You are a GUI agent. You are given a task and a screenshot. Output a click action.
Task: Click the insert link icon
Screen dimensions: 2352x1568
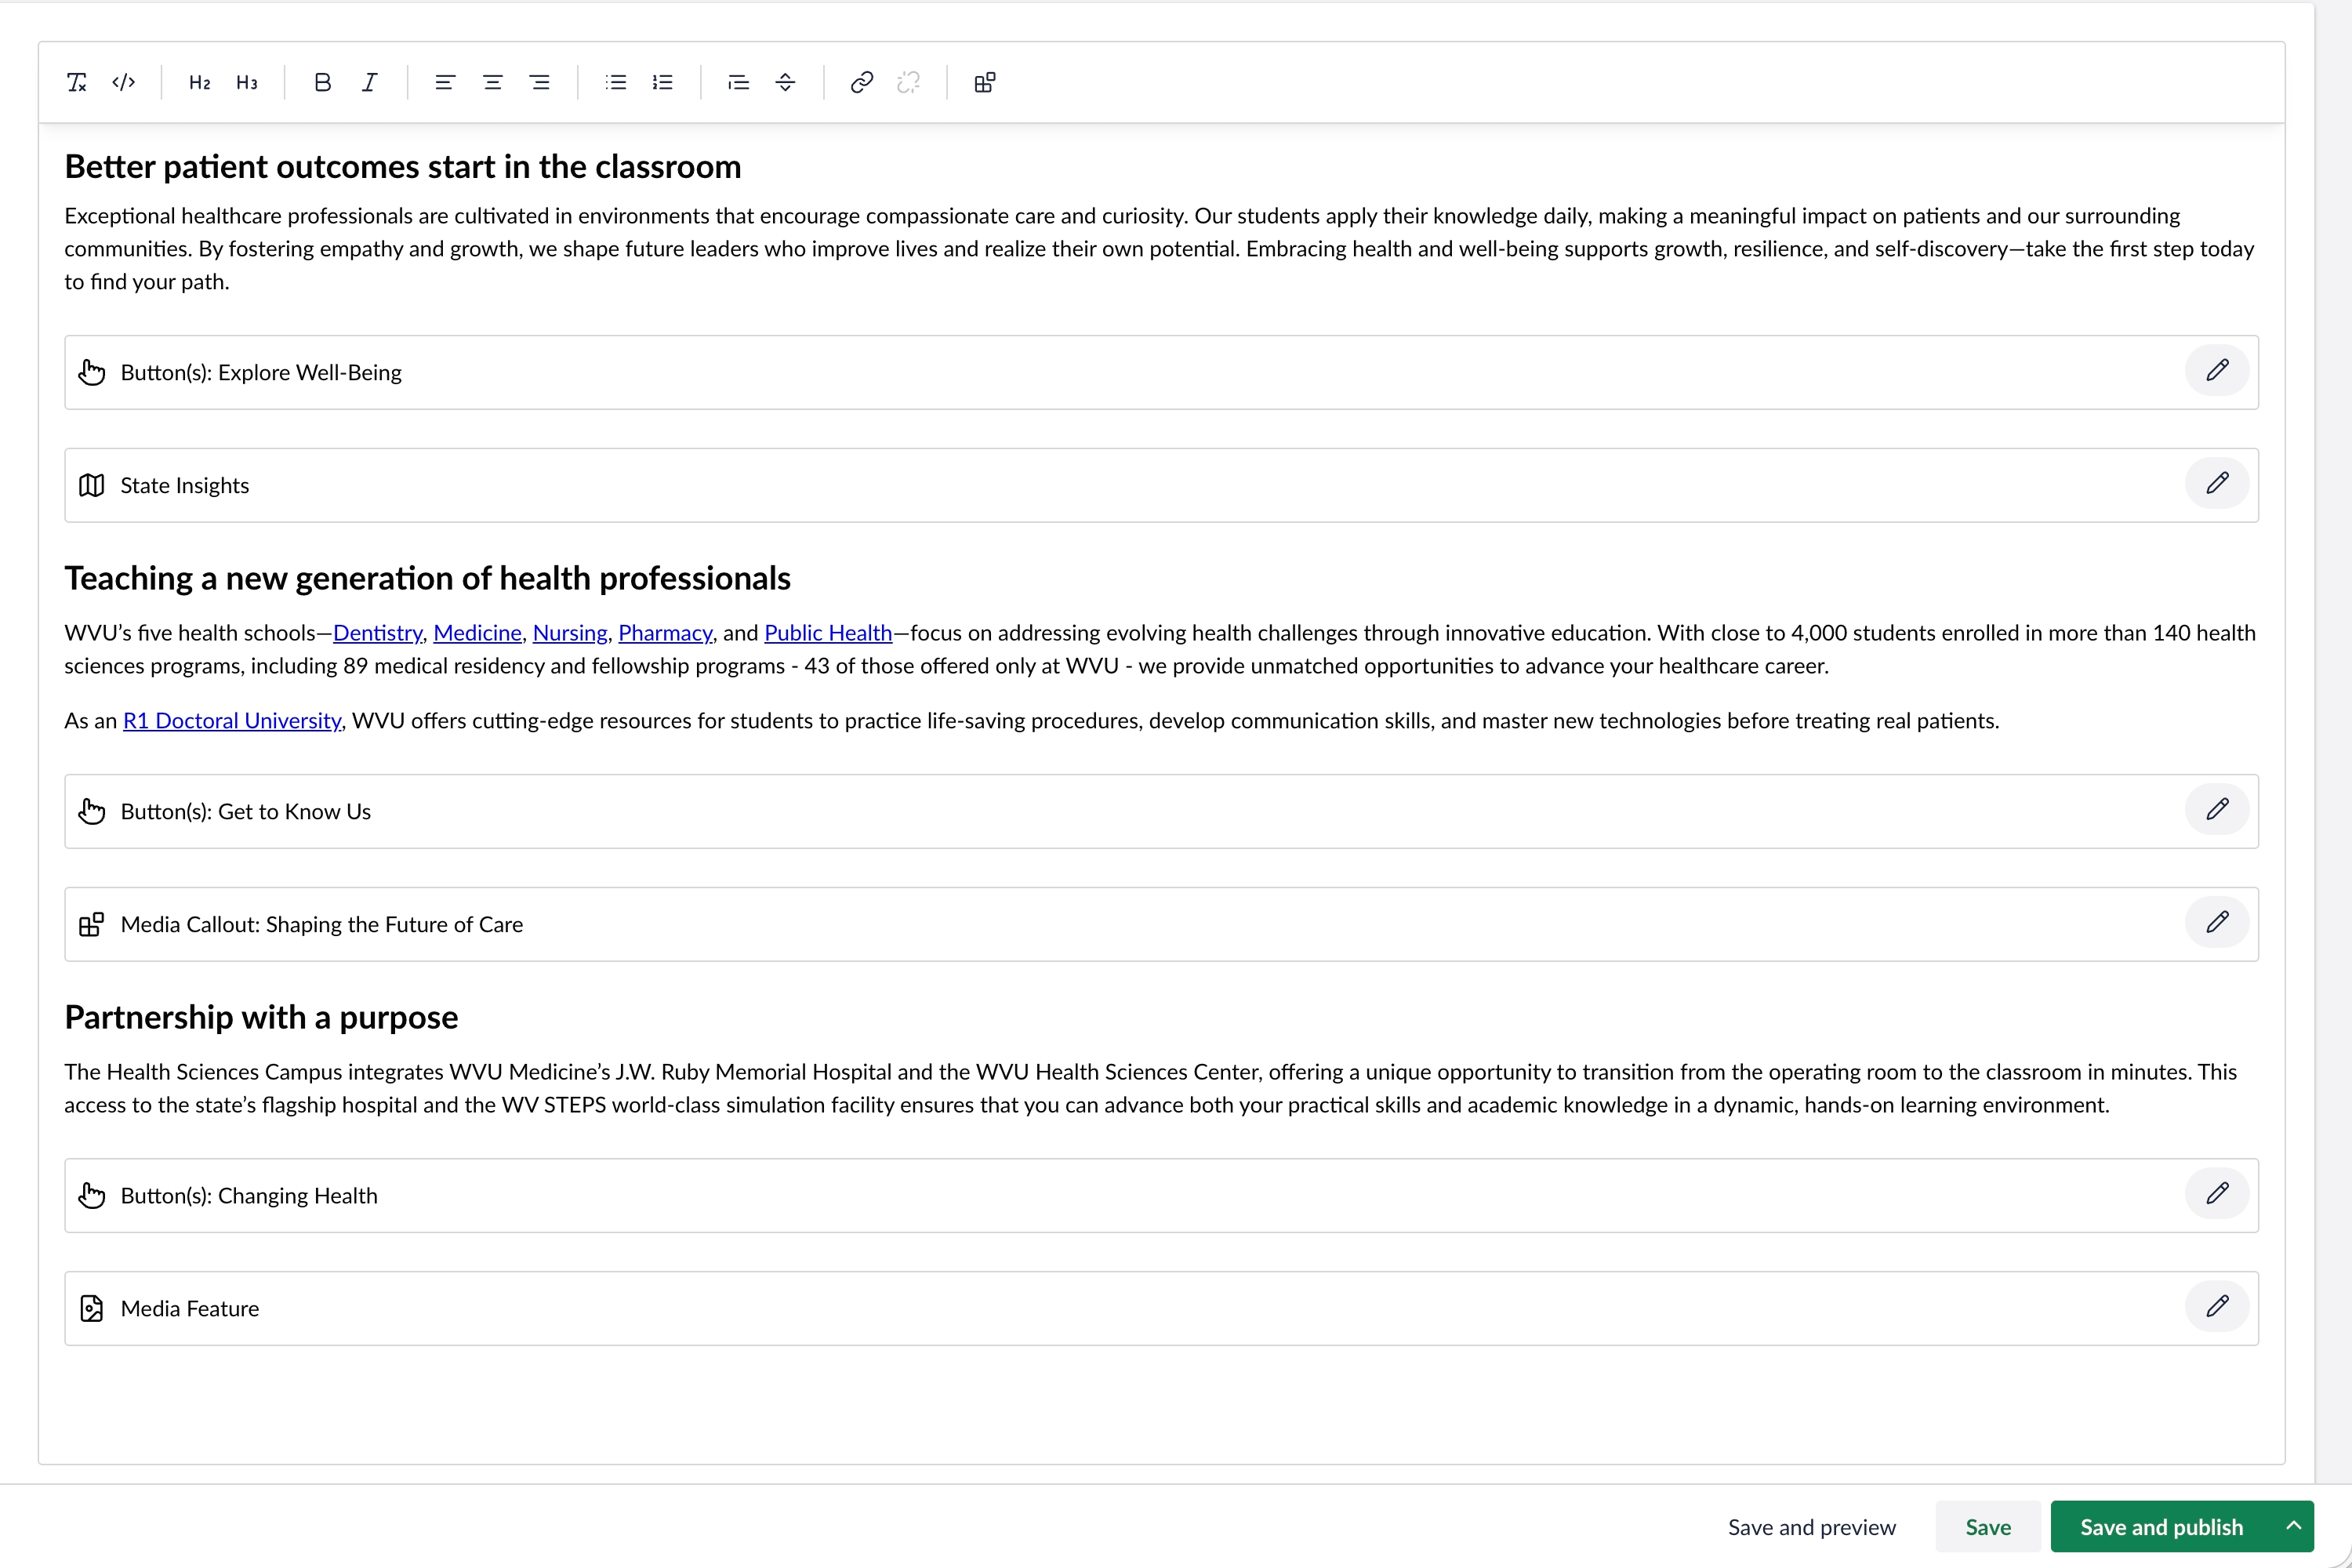click(x=861, y=82)
